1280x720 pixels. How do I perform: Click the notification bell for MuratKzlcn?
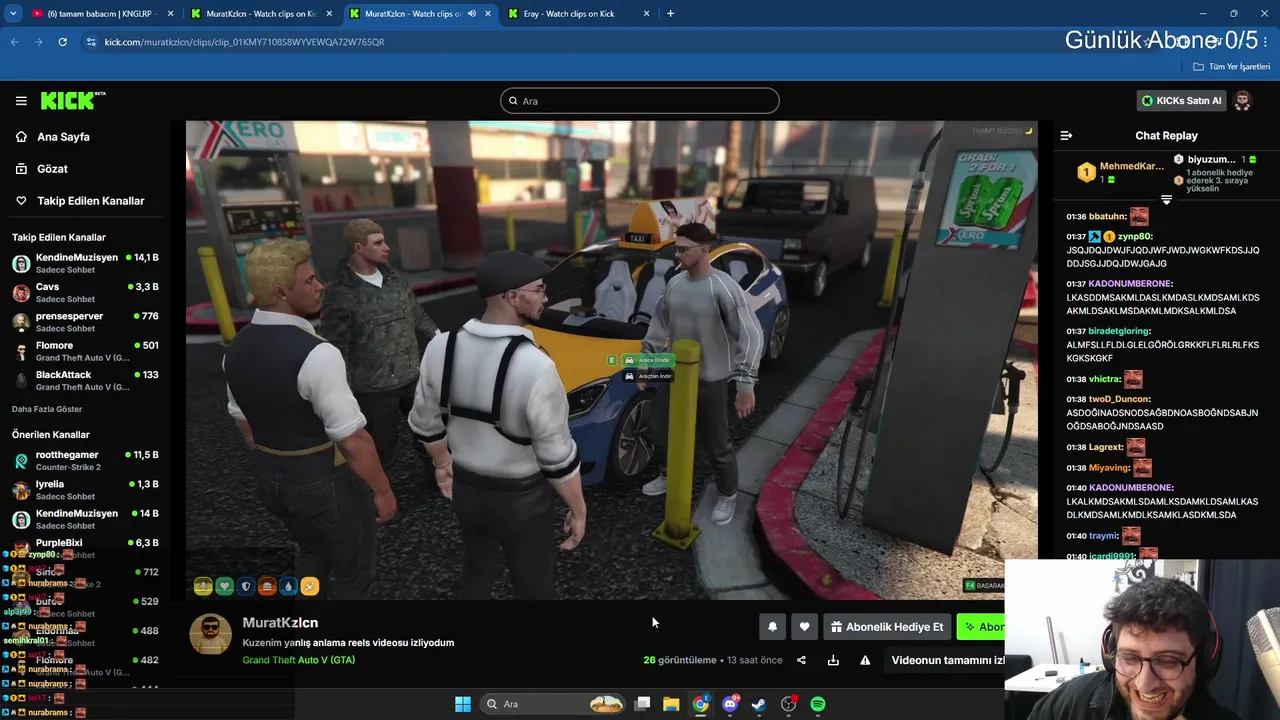[x=772, y=627]
